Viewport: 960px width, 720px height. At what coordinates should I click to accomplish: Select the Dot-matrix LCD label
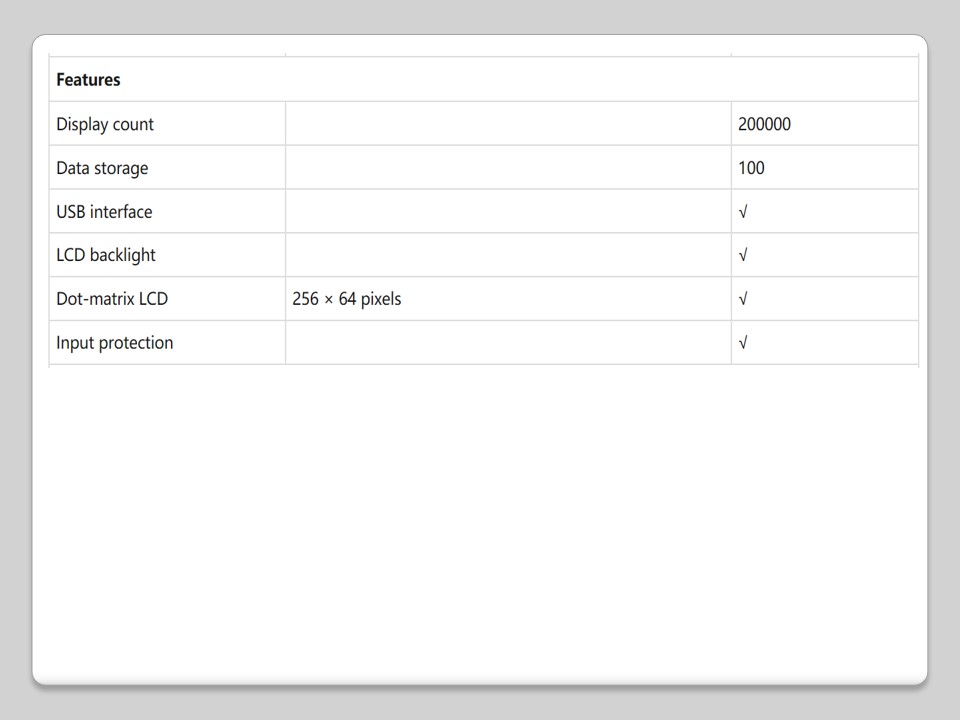112,299
